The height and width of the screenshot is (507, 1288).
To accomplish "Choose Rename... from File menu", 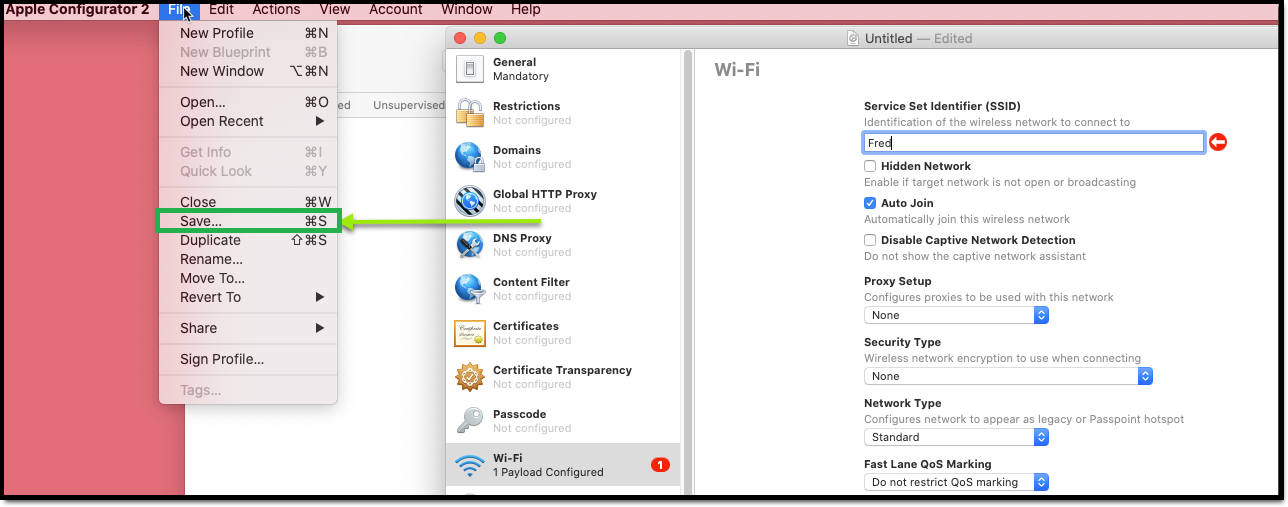I will tap(248, 259).
